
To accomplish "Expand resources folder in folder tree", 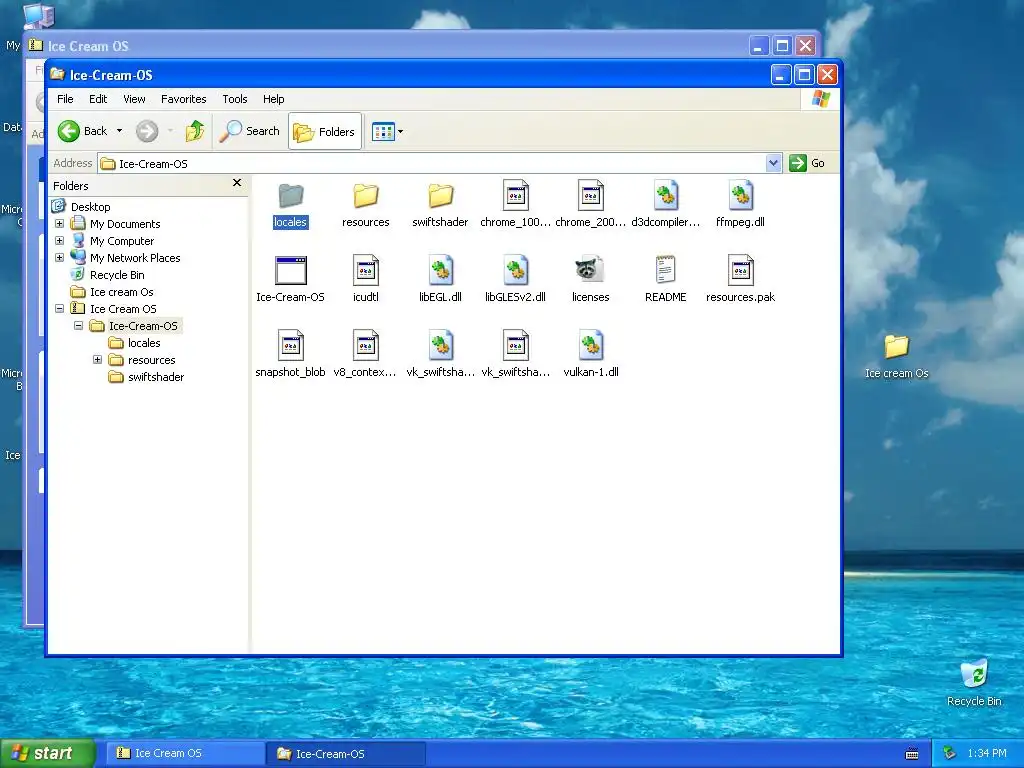I will point(97,360).
